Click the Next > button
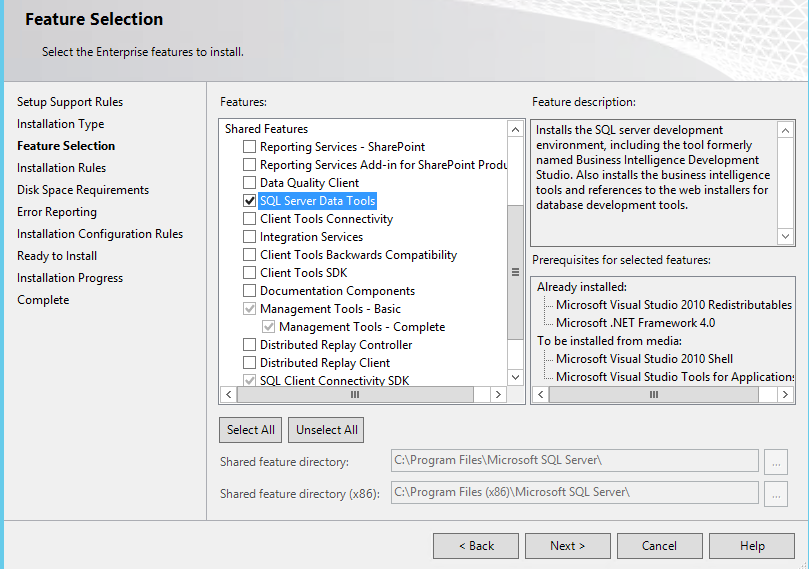Screen dimensions: 809x569 (x=568, y=546)
